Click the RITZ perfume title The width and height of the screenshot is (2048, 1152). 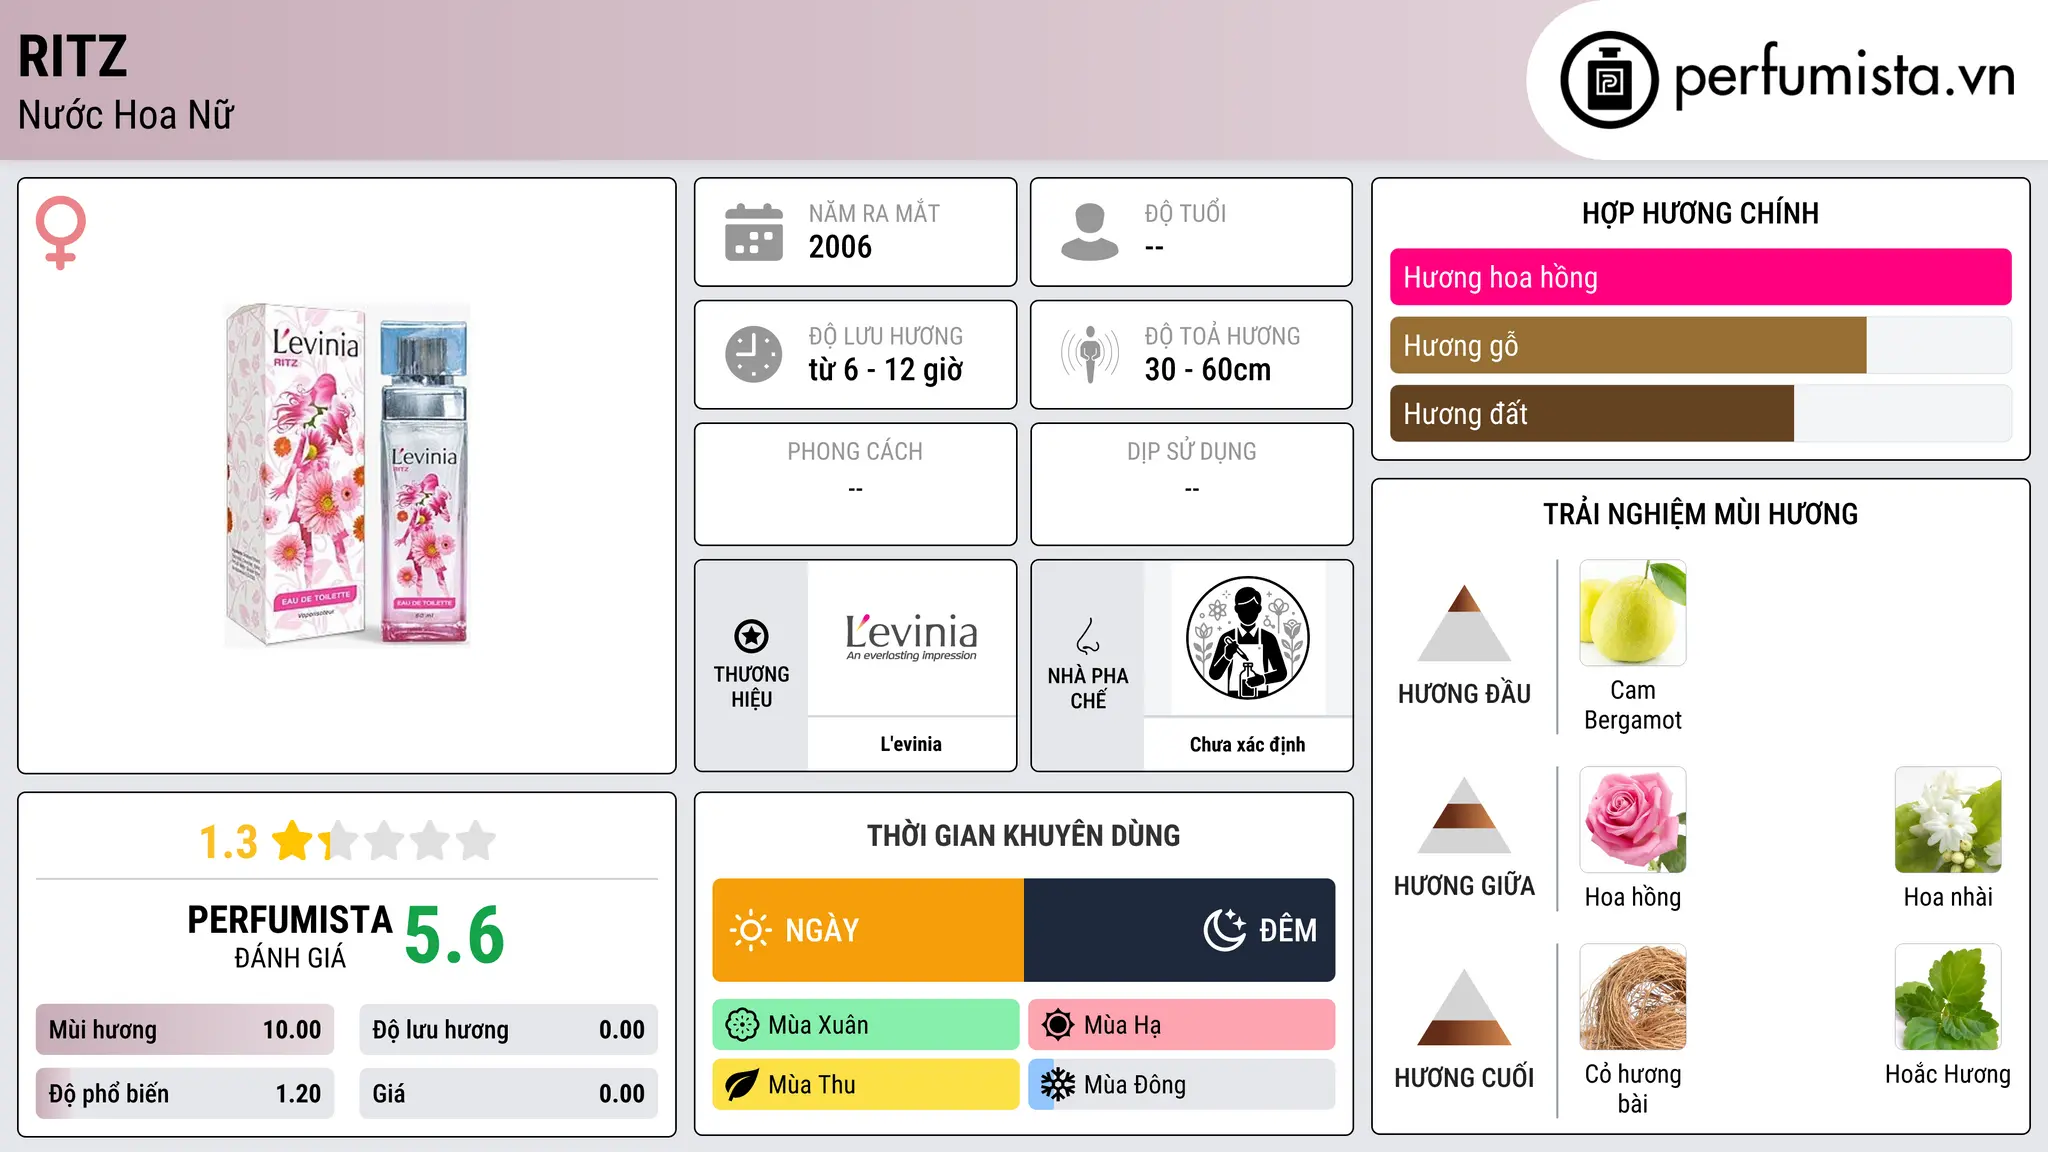(x=73, y=56)
